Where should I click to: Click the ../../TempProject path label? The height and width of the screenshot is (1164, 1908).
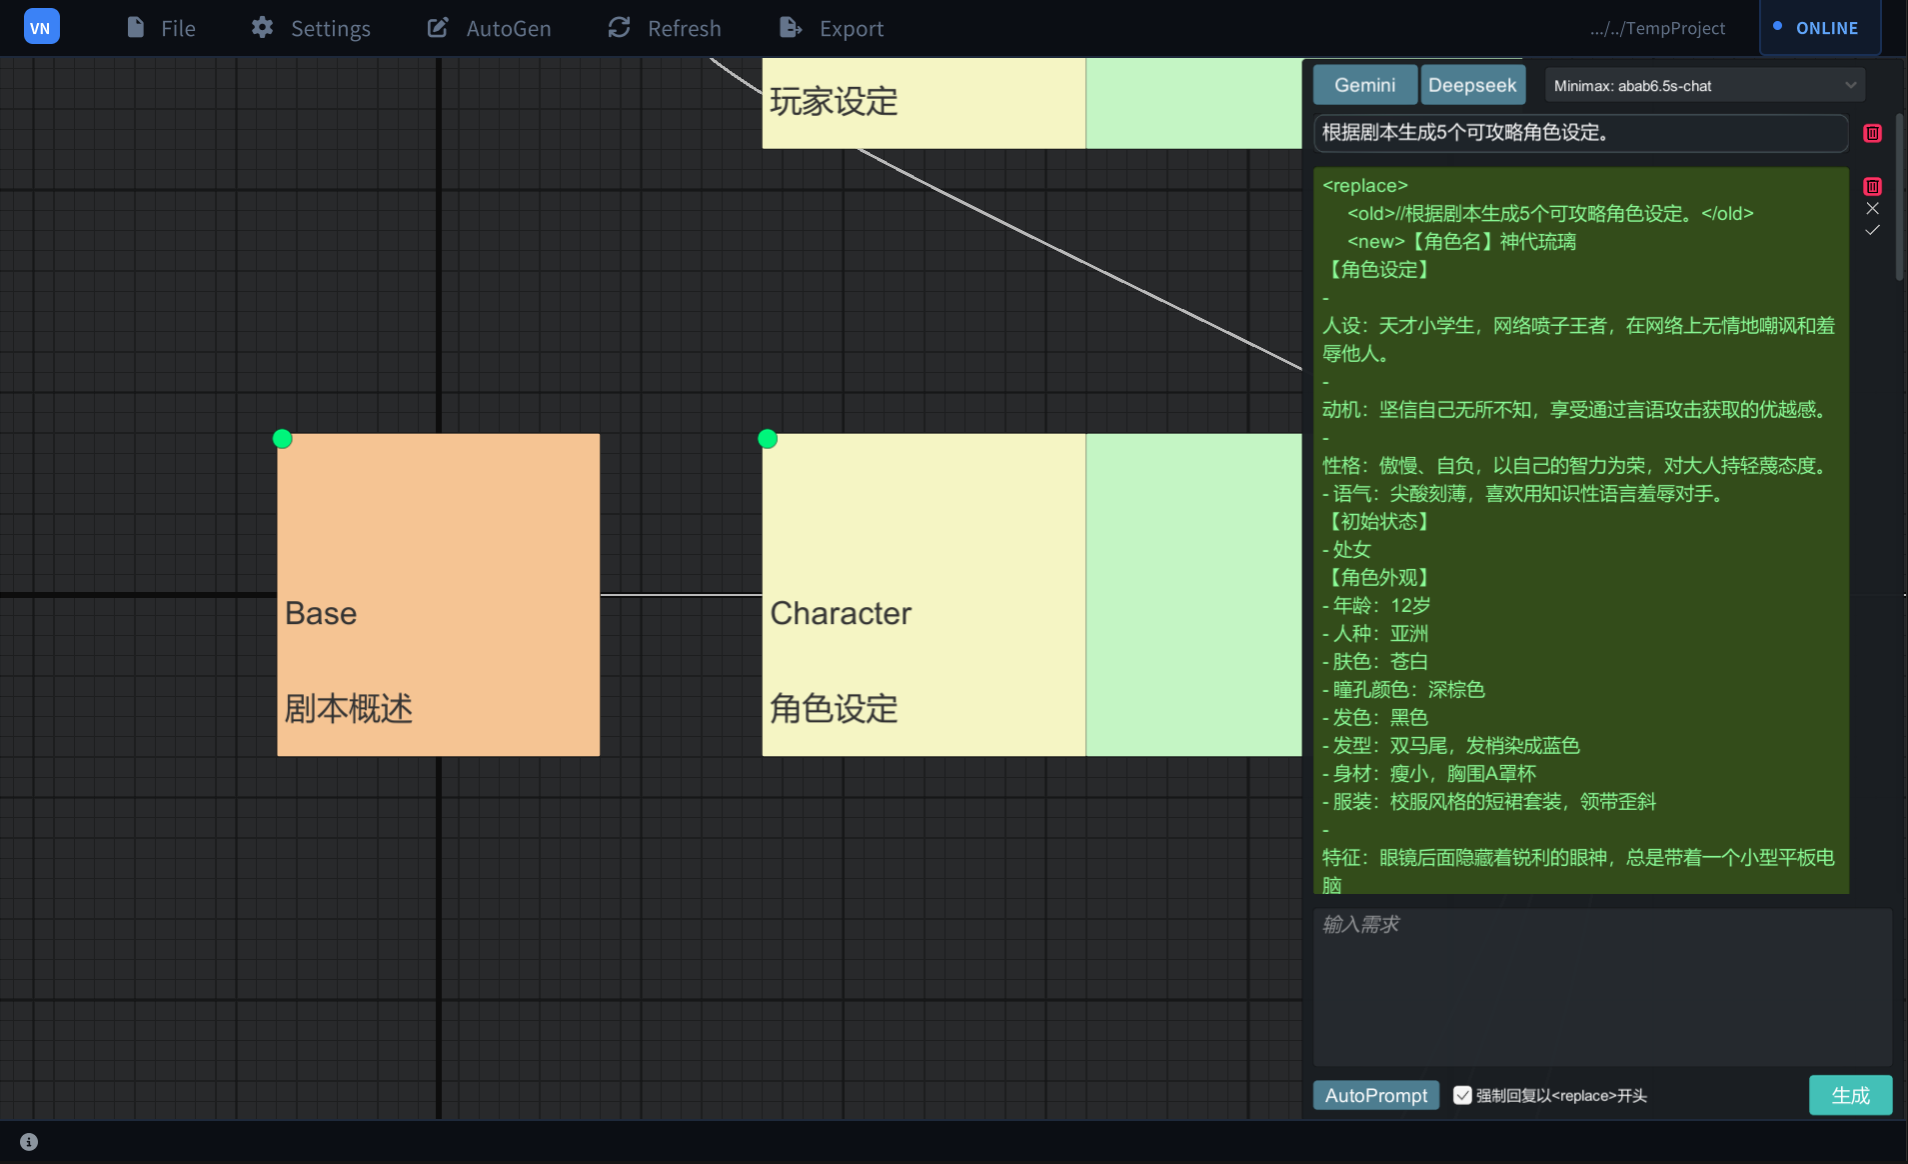[x=1657, y=28]
